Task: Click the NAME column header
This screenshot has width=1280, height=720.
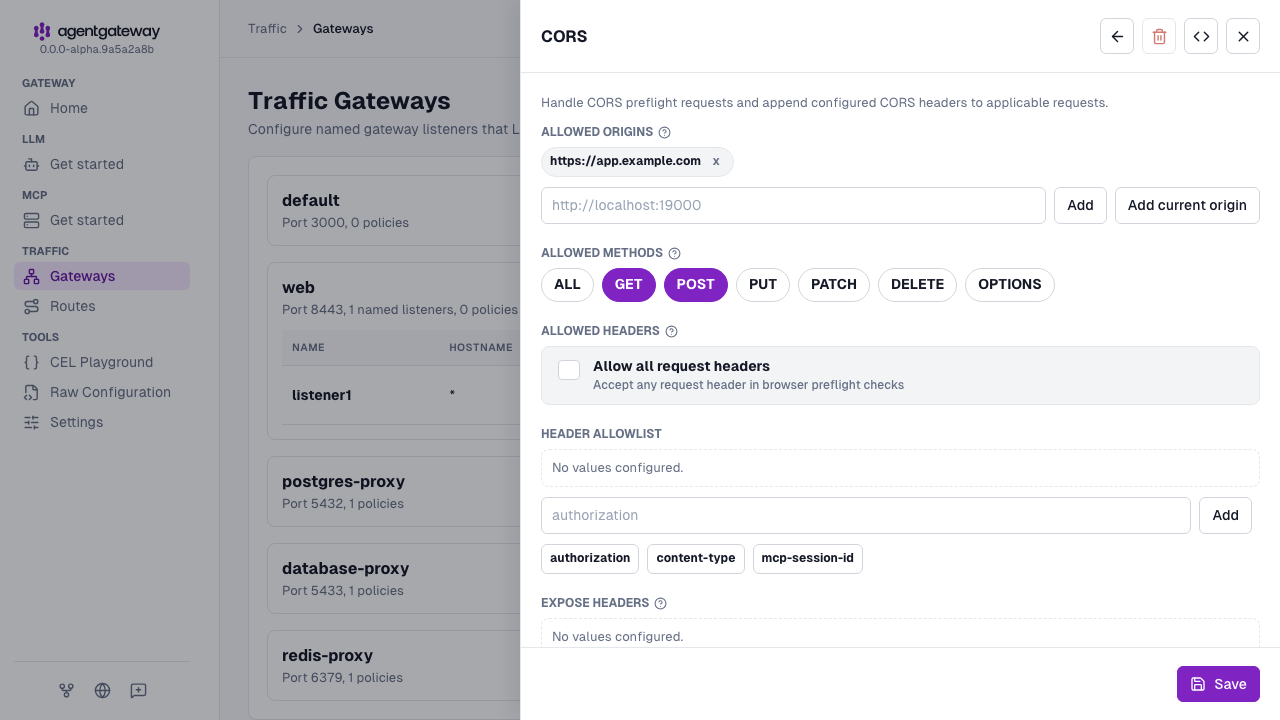Action: click(x=308, y=348)
